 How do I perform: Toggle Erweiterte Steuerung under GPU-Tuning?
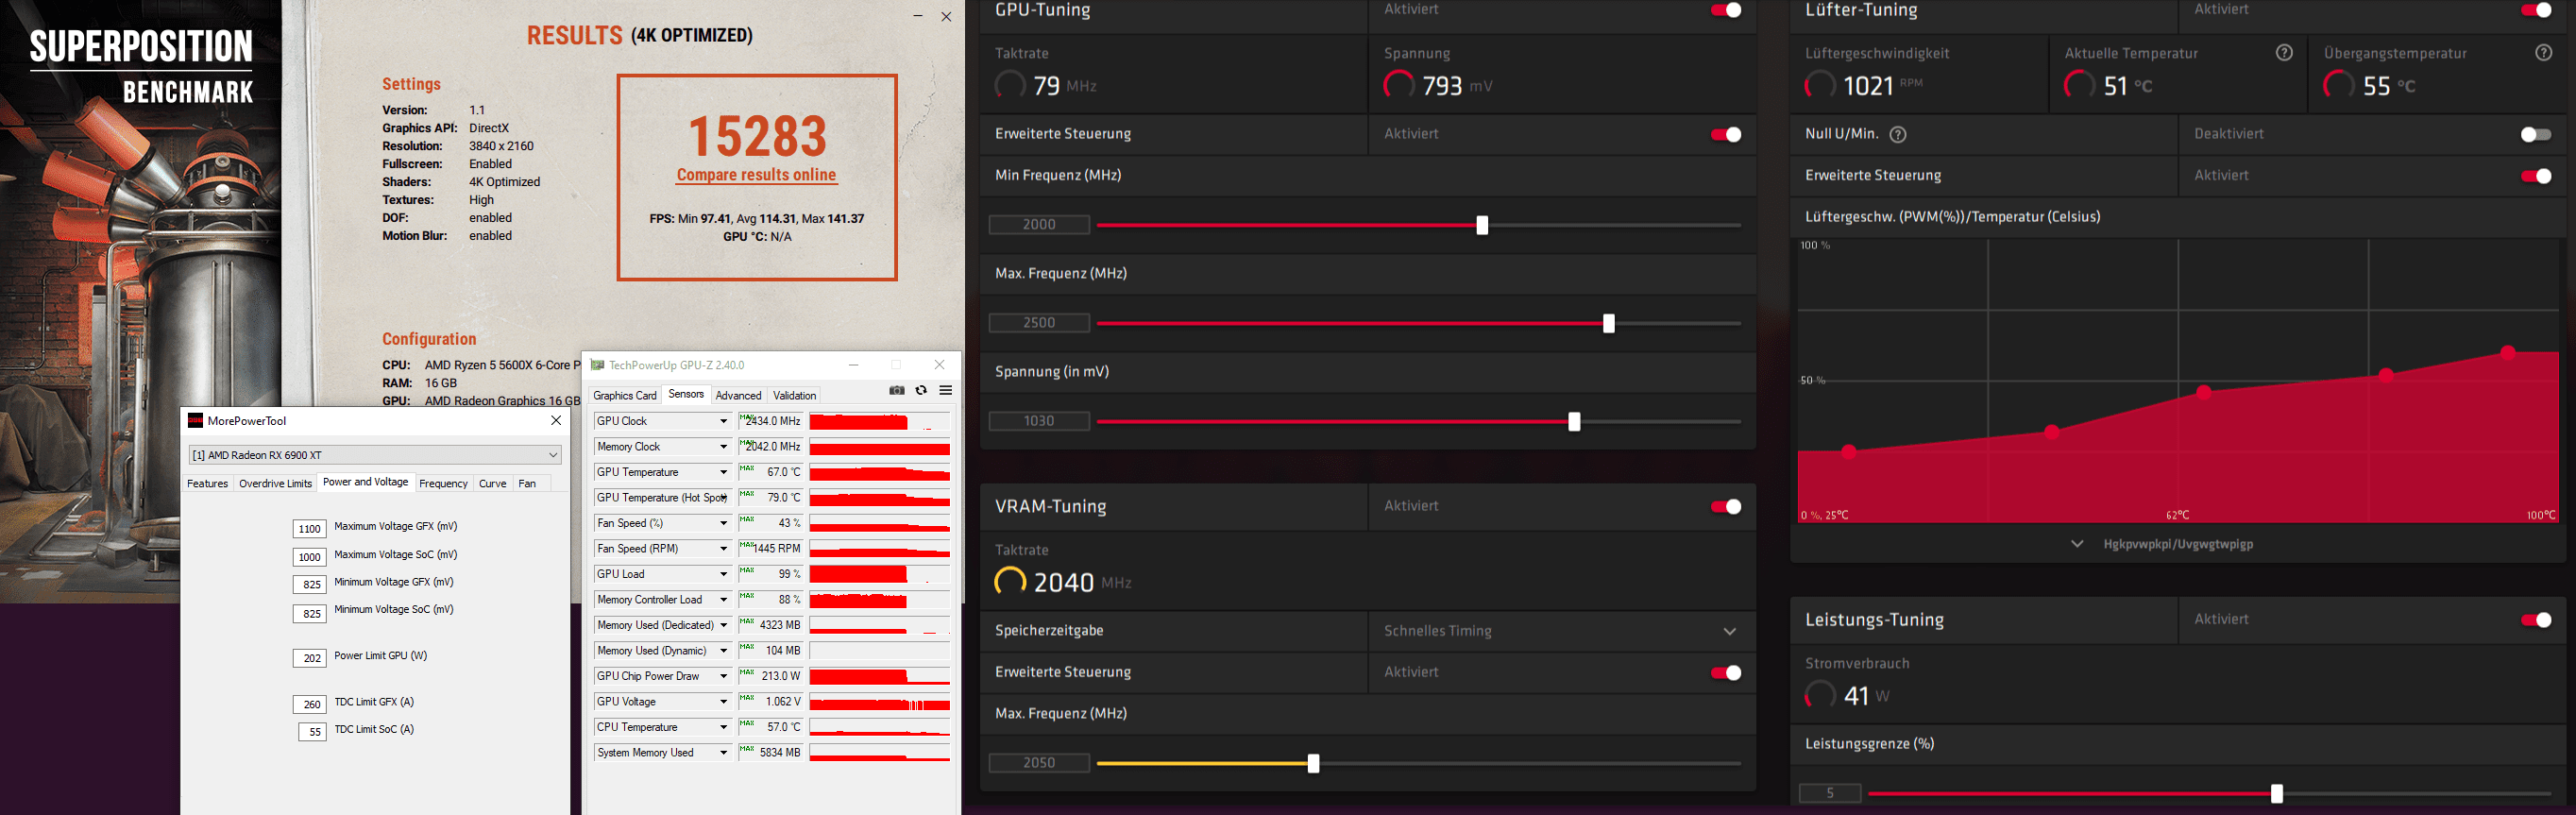tap(1726, 134)
